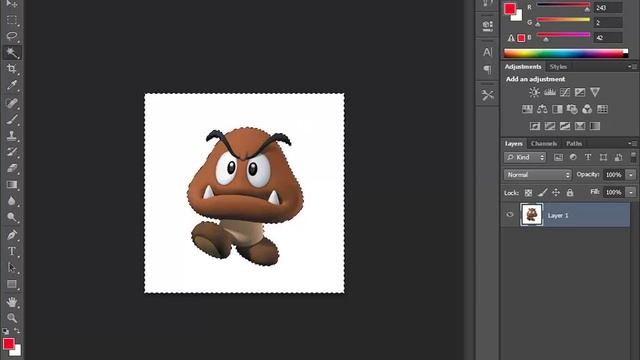Select the Brush tool
Viewport: 640px width, 360px height.
click(x=11, y=119)
